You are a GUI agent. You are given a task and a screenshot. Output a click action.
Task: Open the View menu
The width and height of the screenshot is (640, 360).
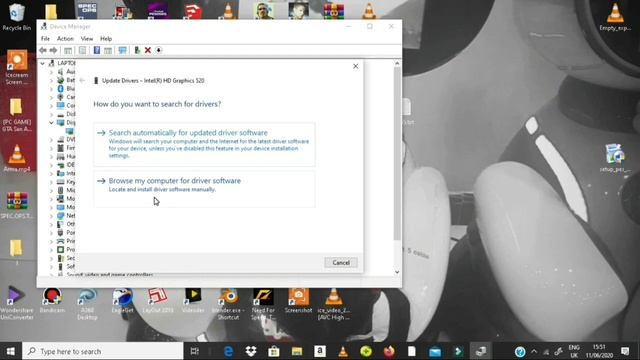[x=87, y=39]
